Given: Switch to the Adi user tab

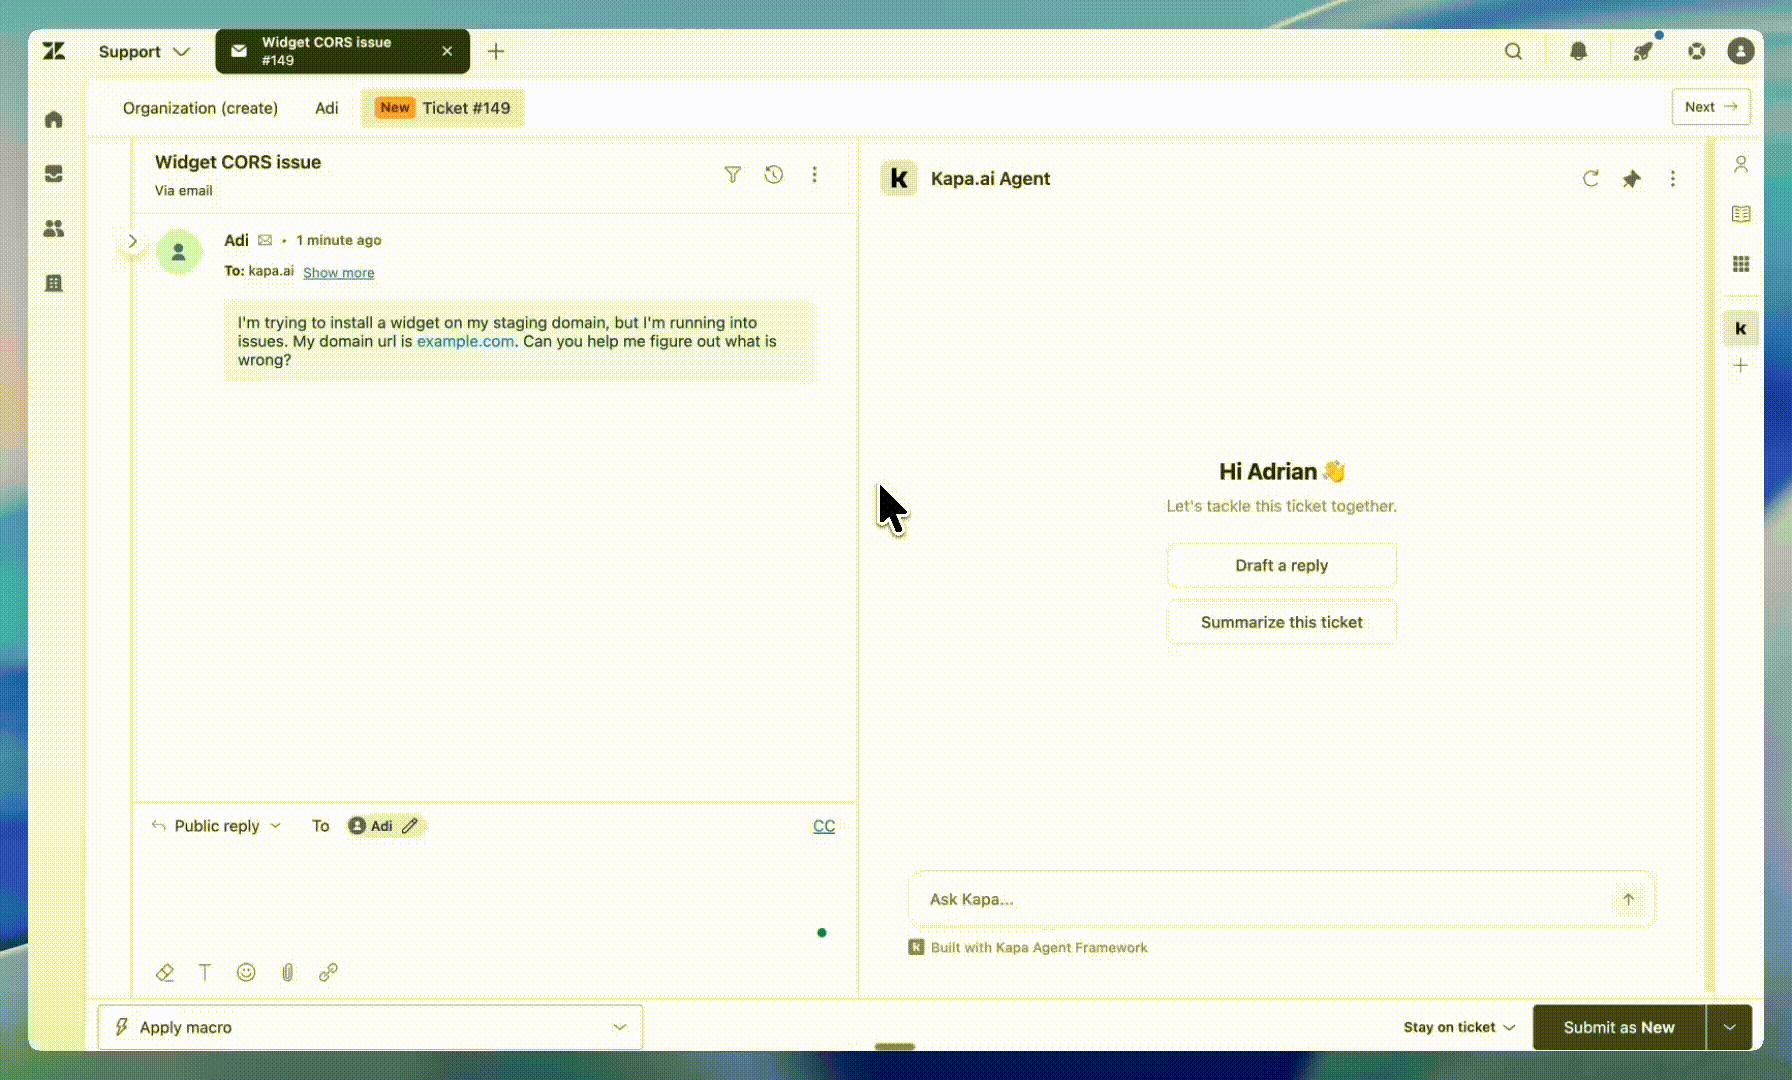Looking at the screenshot, I should click(327, 108).
